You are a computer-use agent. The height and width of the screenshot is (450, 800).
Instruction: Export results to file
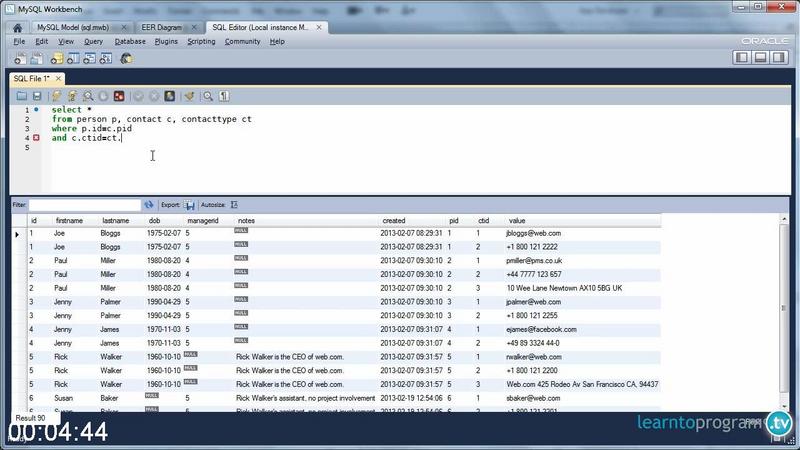[x=190, y=205]
